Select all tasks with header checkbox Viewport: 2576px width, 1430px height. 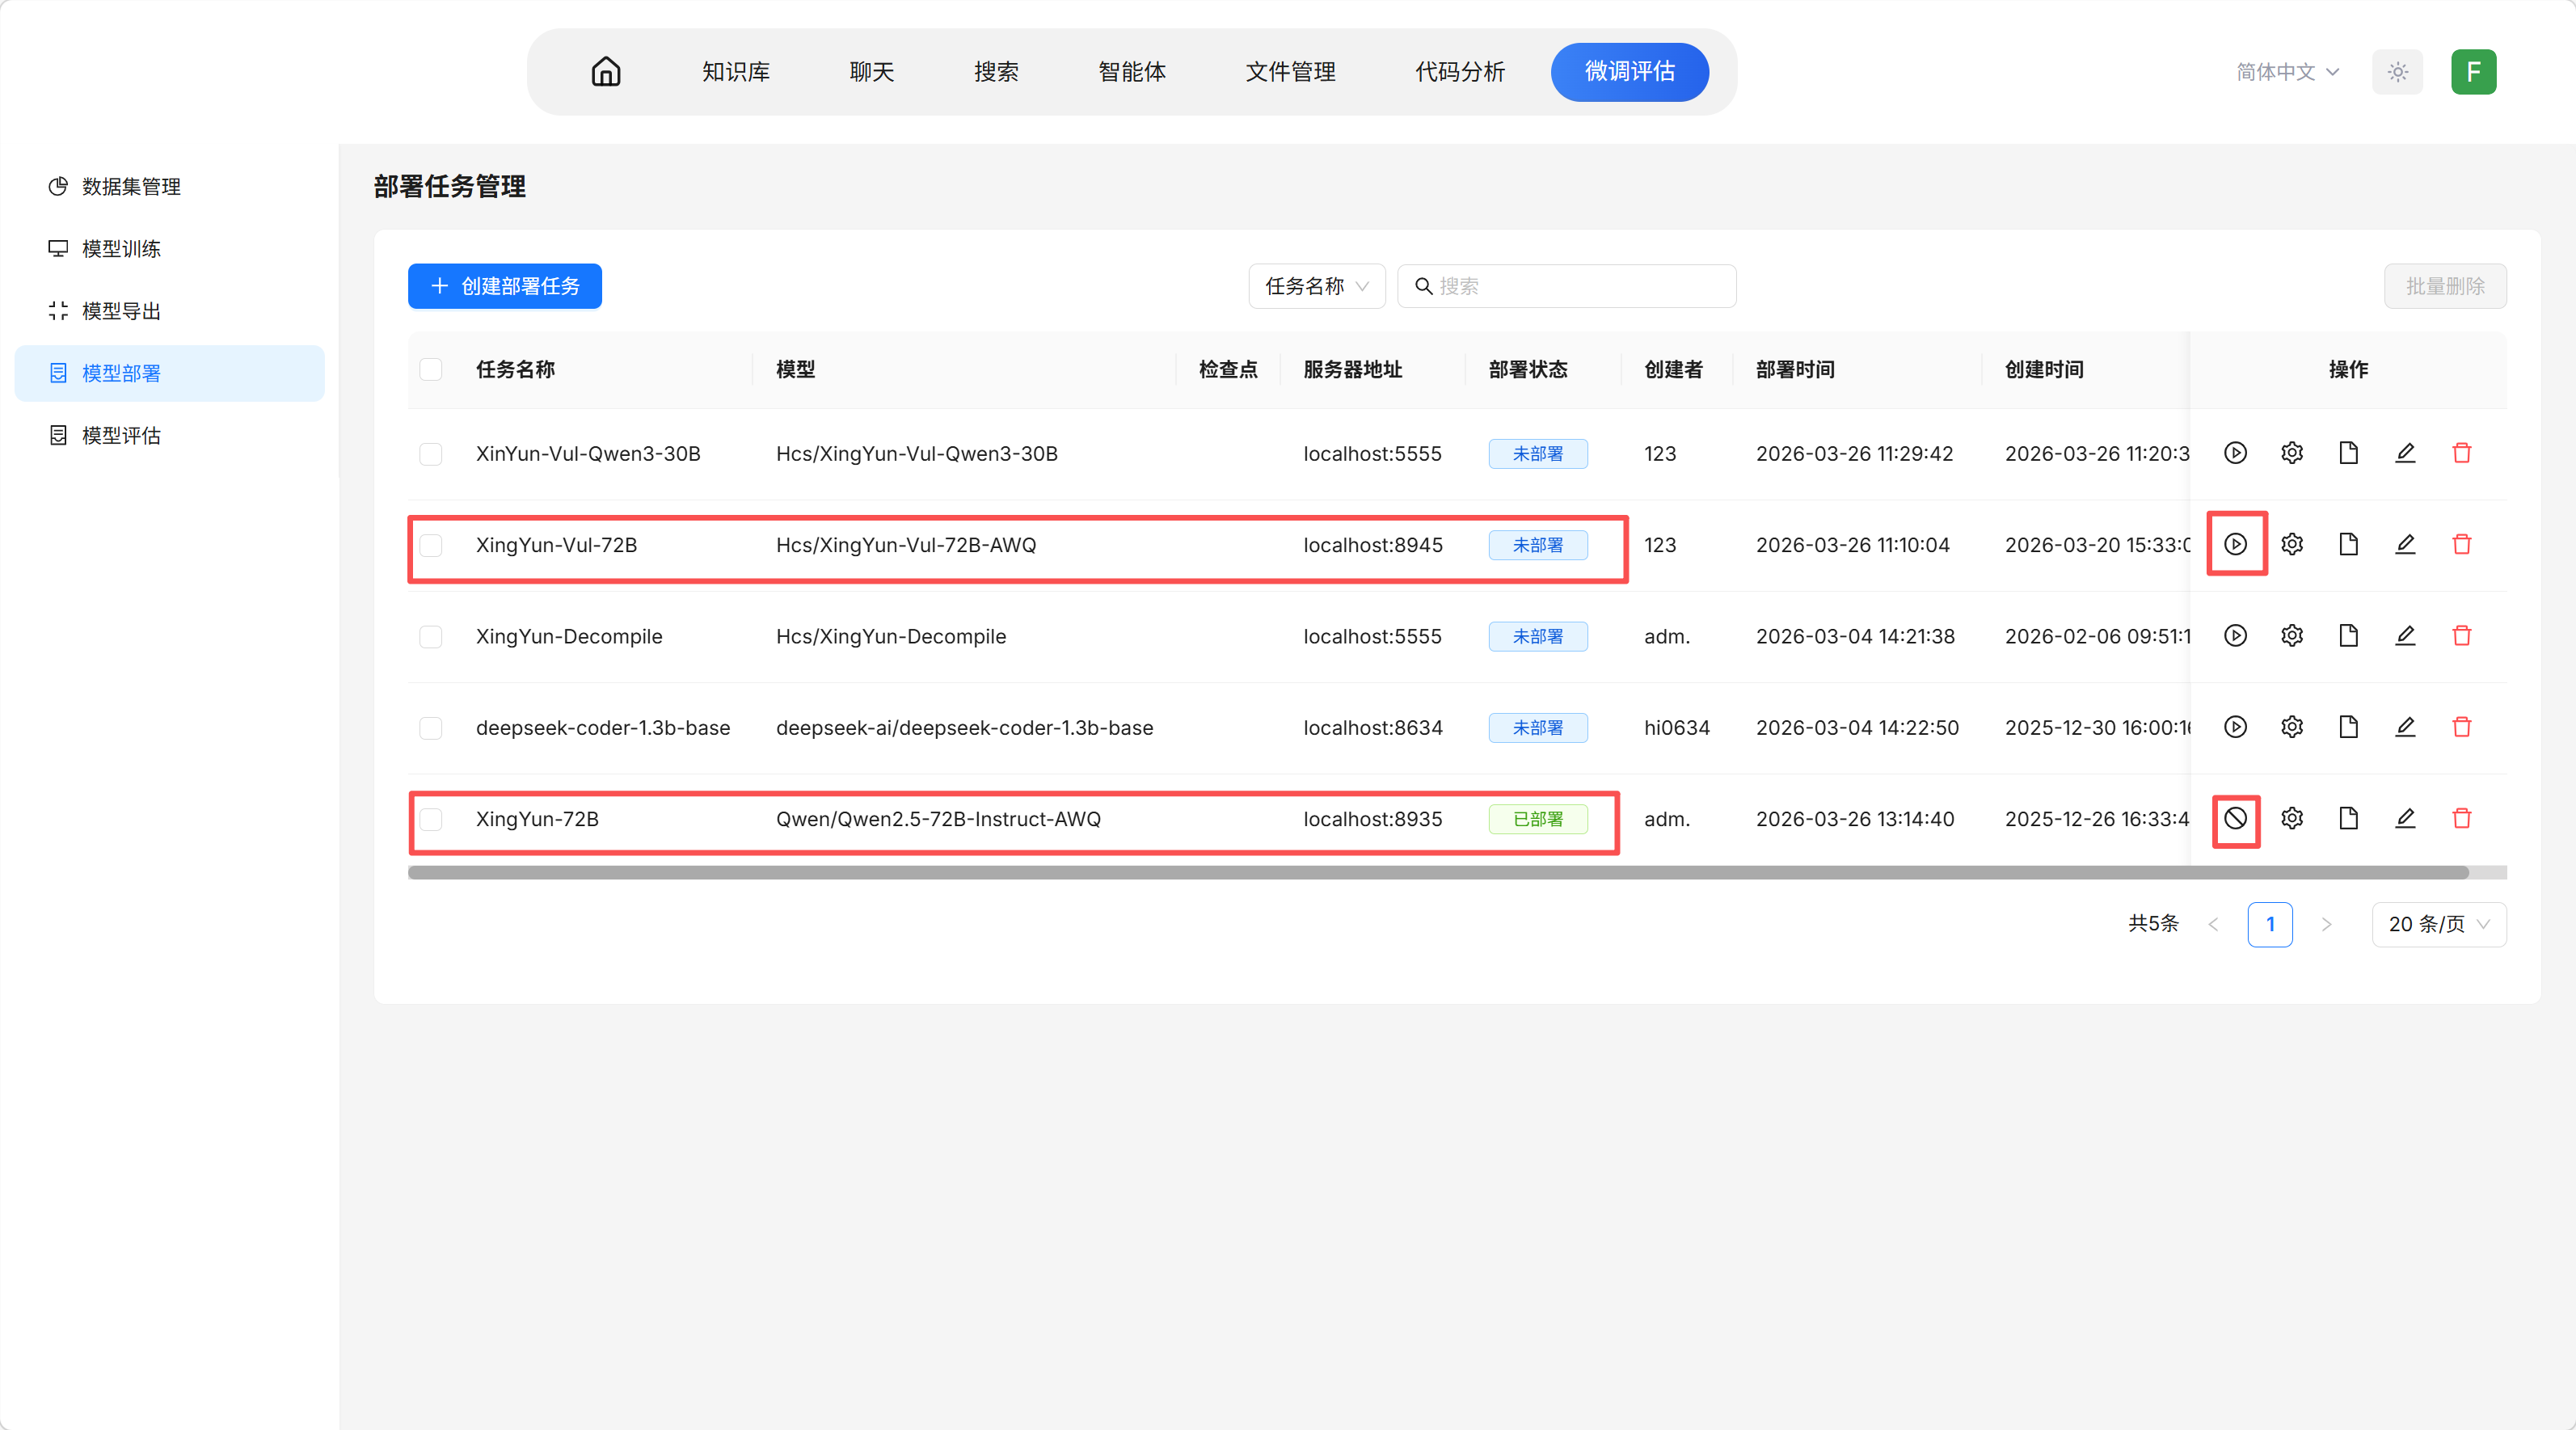[x=432, y=369]
